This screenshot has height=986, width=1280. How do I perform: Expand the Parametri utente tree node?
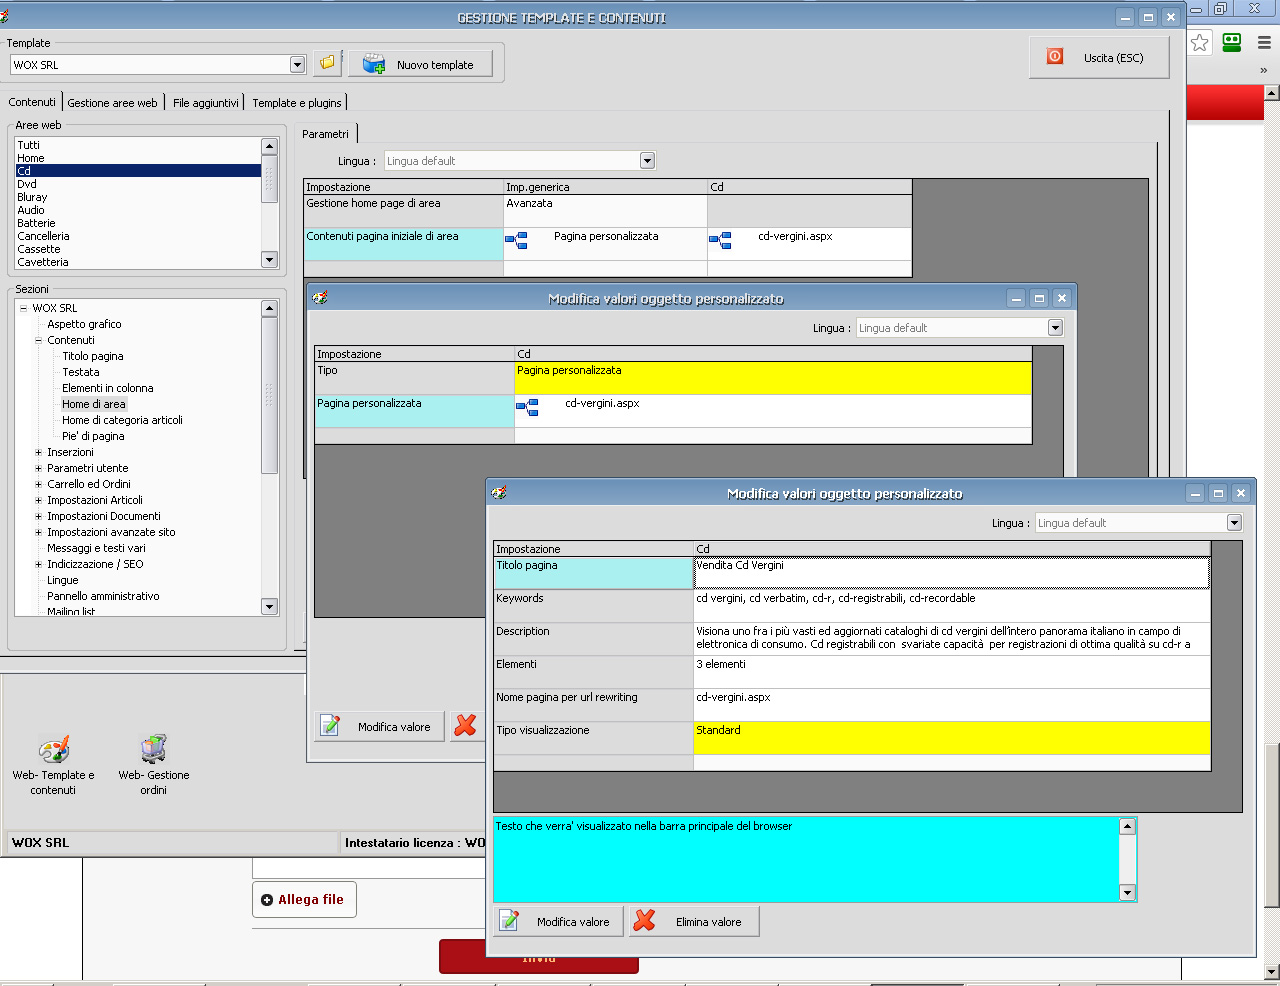tap(39, 468)
